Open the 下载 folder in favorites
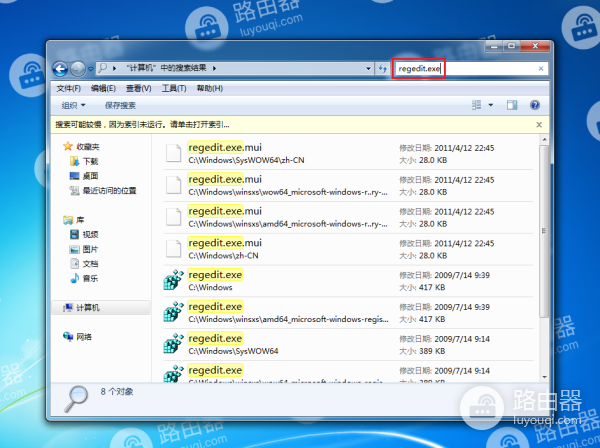Image resolution: width=600 pixels, height=448 pixels. coord(91,161)
